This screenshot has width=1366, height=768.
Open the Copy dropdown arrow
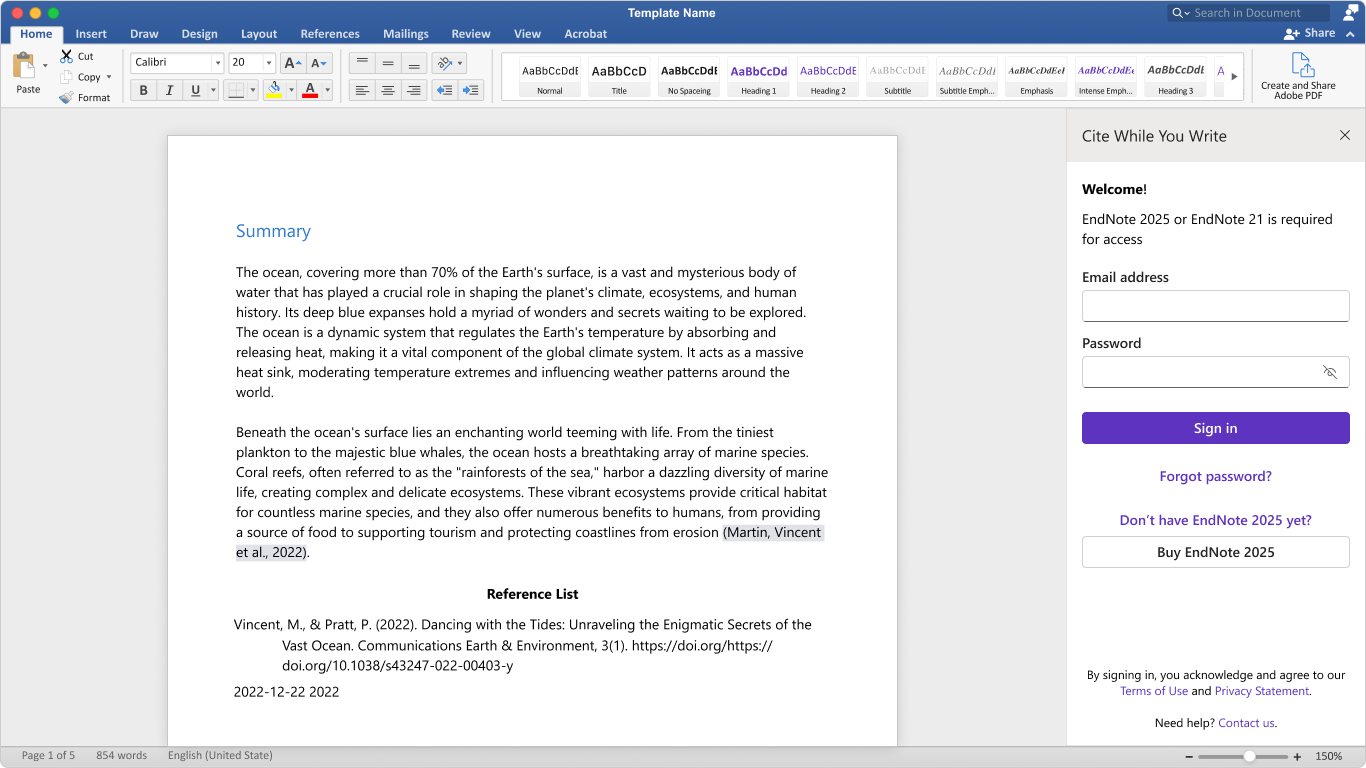109,77
